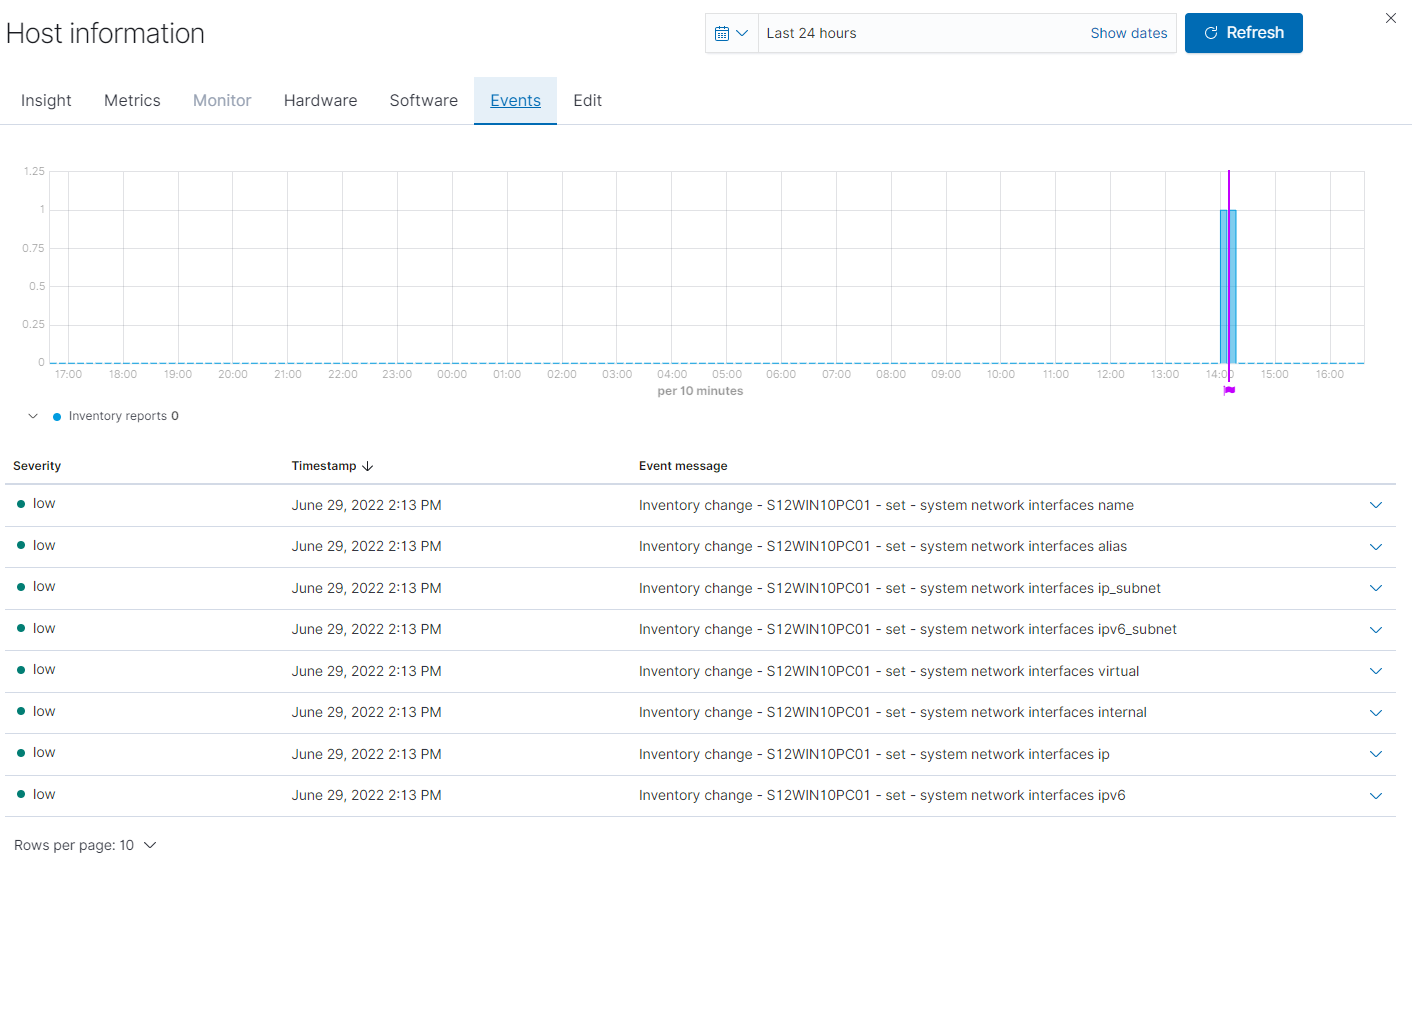This screenshot has height=1018, width=1412.
Task: Toggle the Inventory reports legend series
Action: tap(116, 416)
